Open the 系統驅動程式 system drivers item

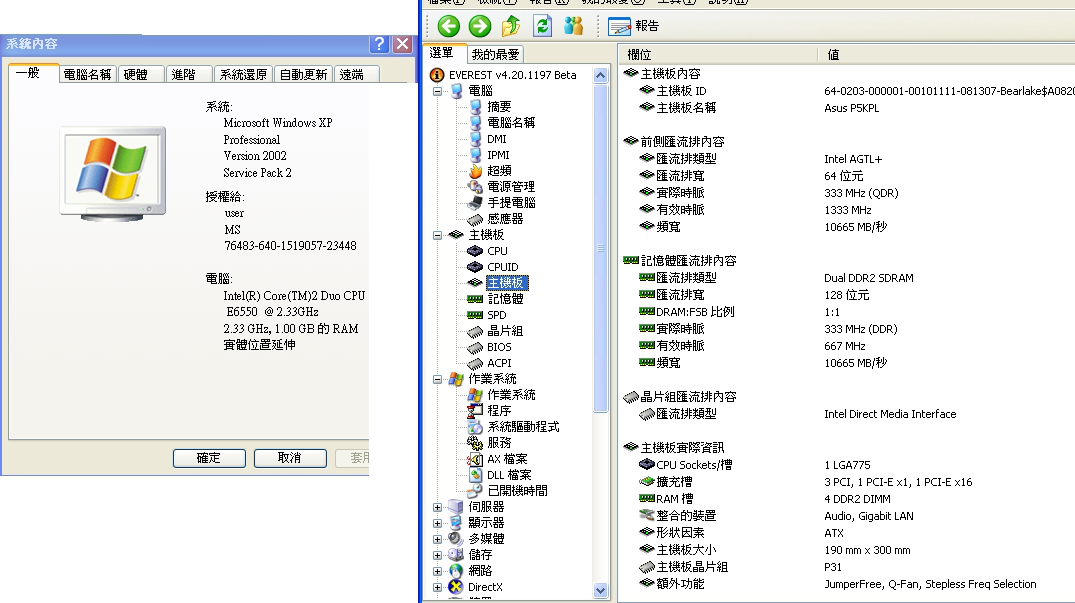523,427
